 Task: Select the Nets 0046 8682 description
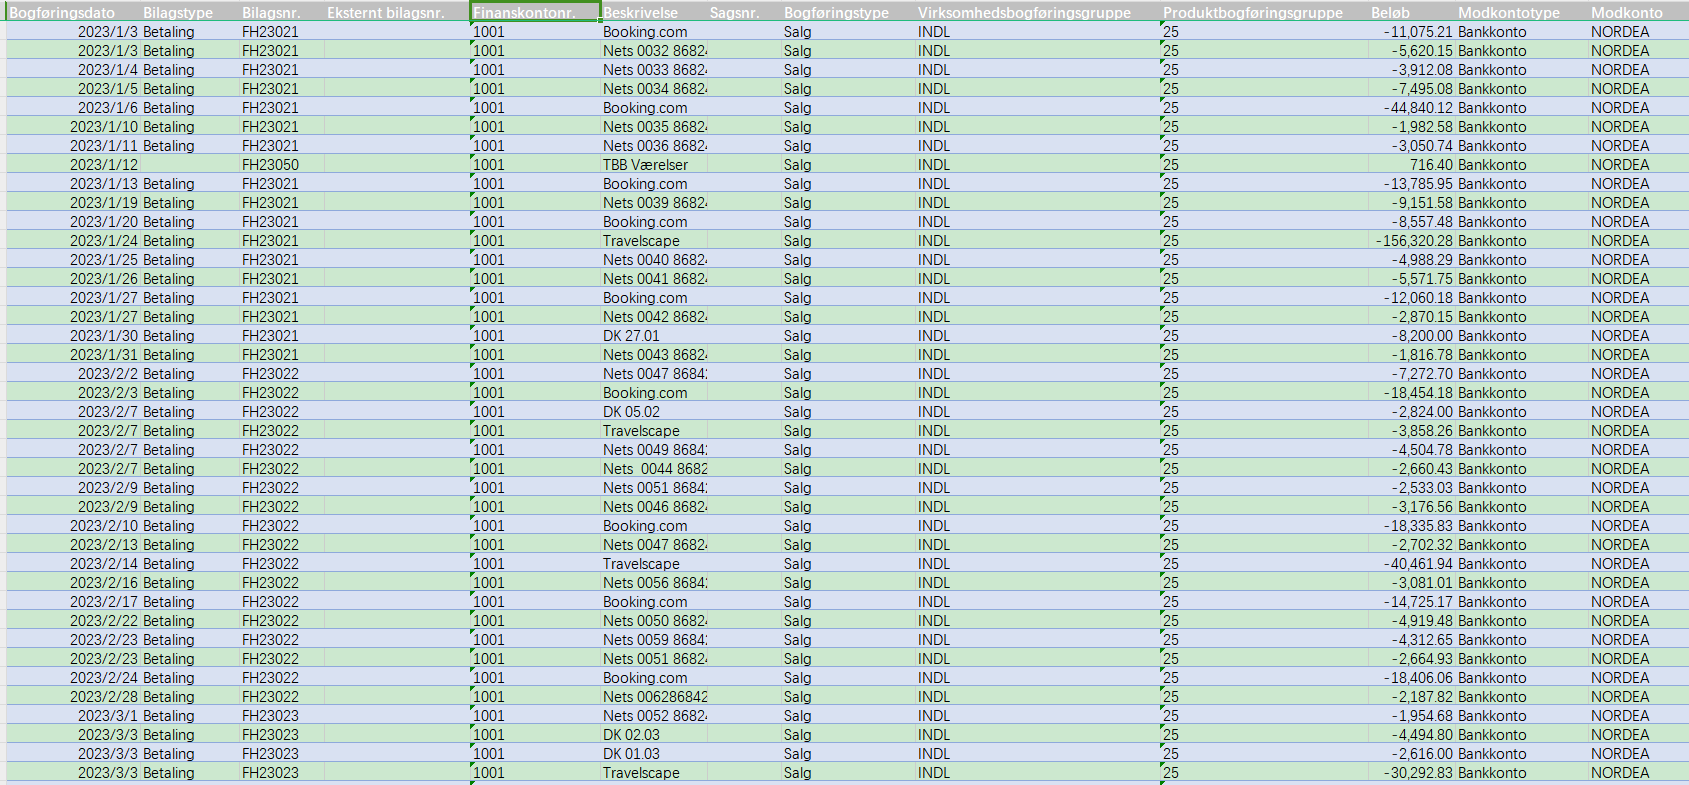coord(654,507)
